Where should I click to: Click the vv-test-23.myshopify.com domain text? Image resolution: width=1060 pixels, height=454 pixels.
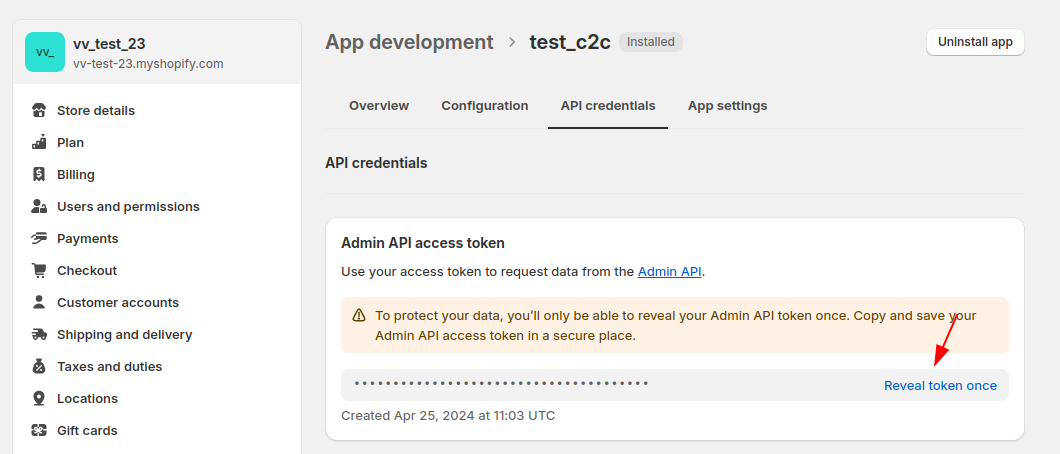148,64
